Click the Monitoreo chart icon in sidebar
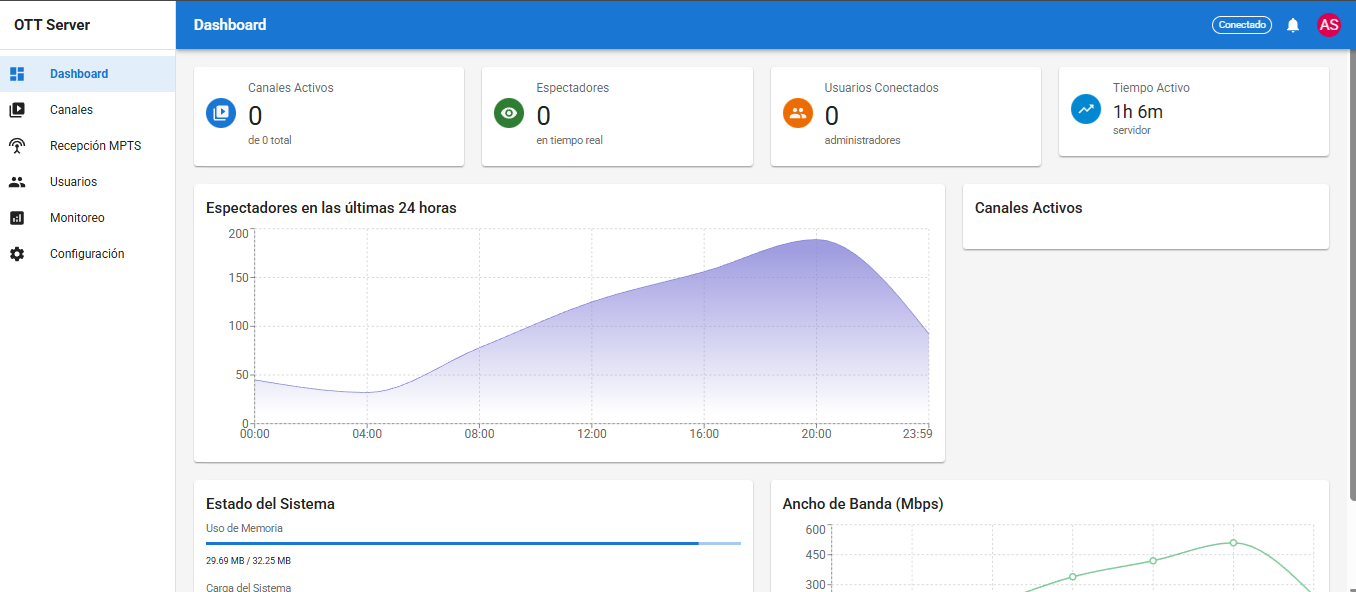1356x592 pixels. [x=17, y=218]
